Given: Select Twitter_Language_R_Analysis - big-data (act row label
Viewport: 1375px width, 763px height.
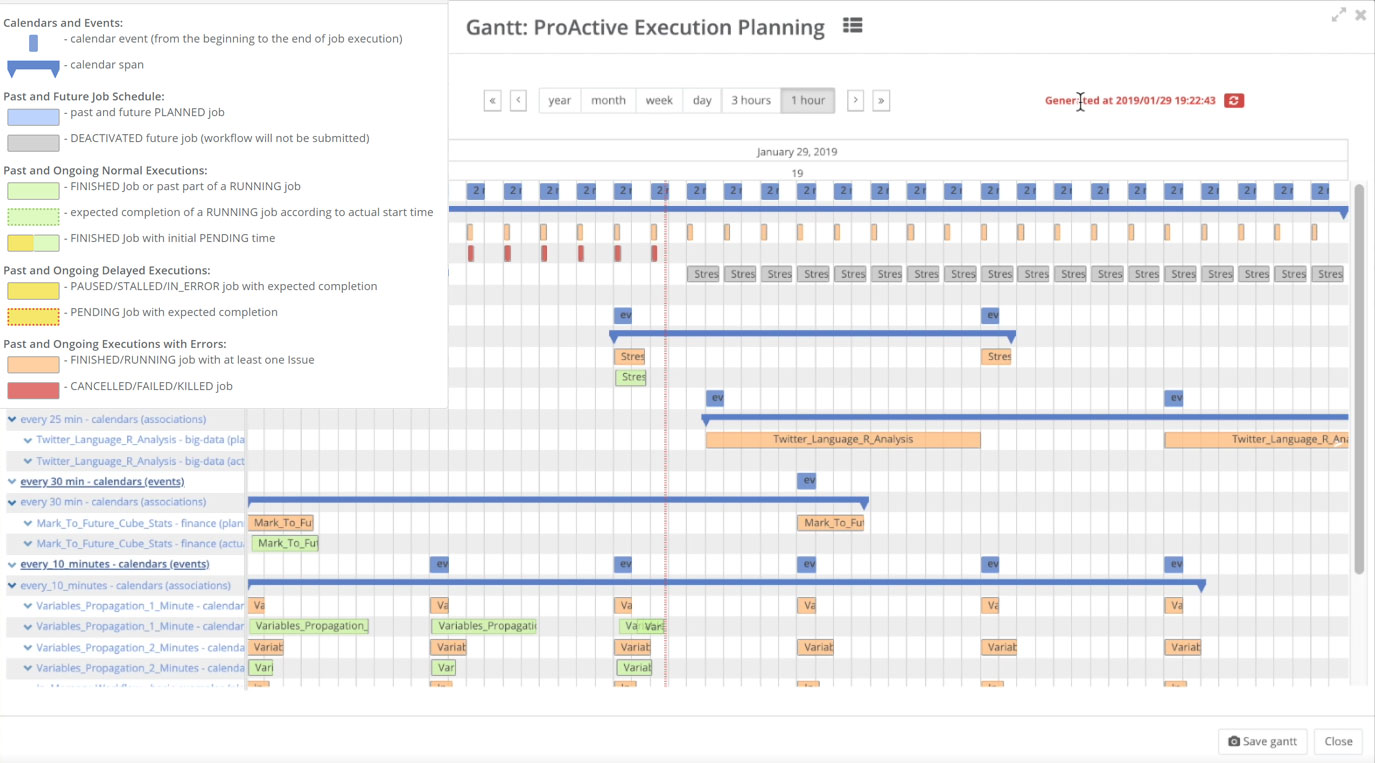Looking at the screenshot, I should point(141,461).
